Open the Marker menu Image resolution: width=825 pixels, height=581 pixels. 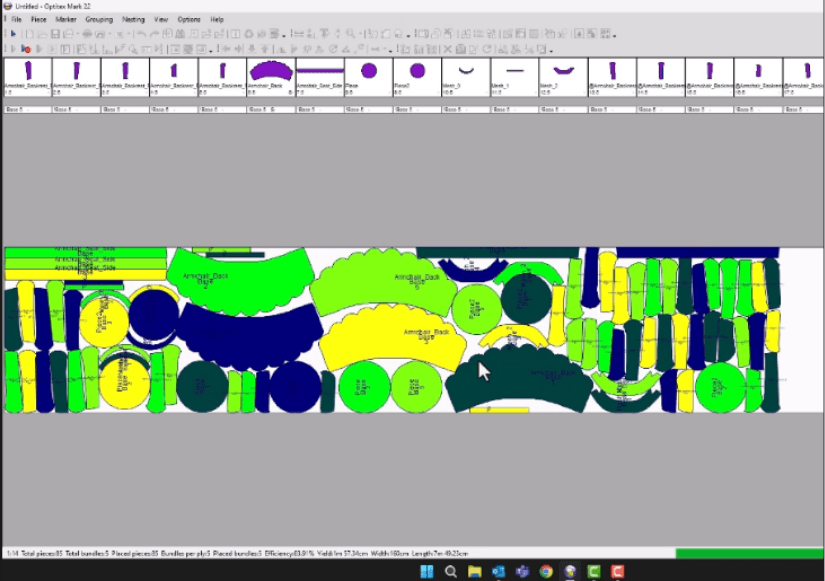(66, 19)
